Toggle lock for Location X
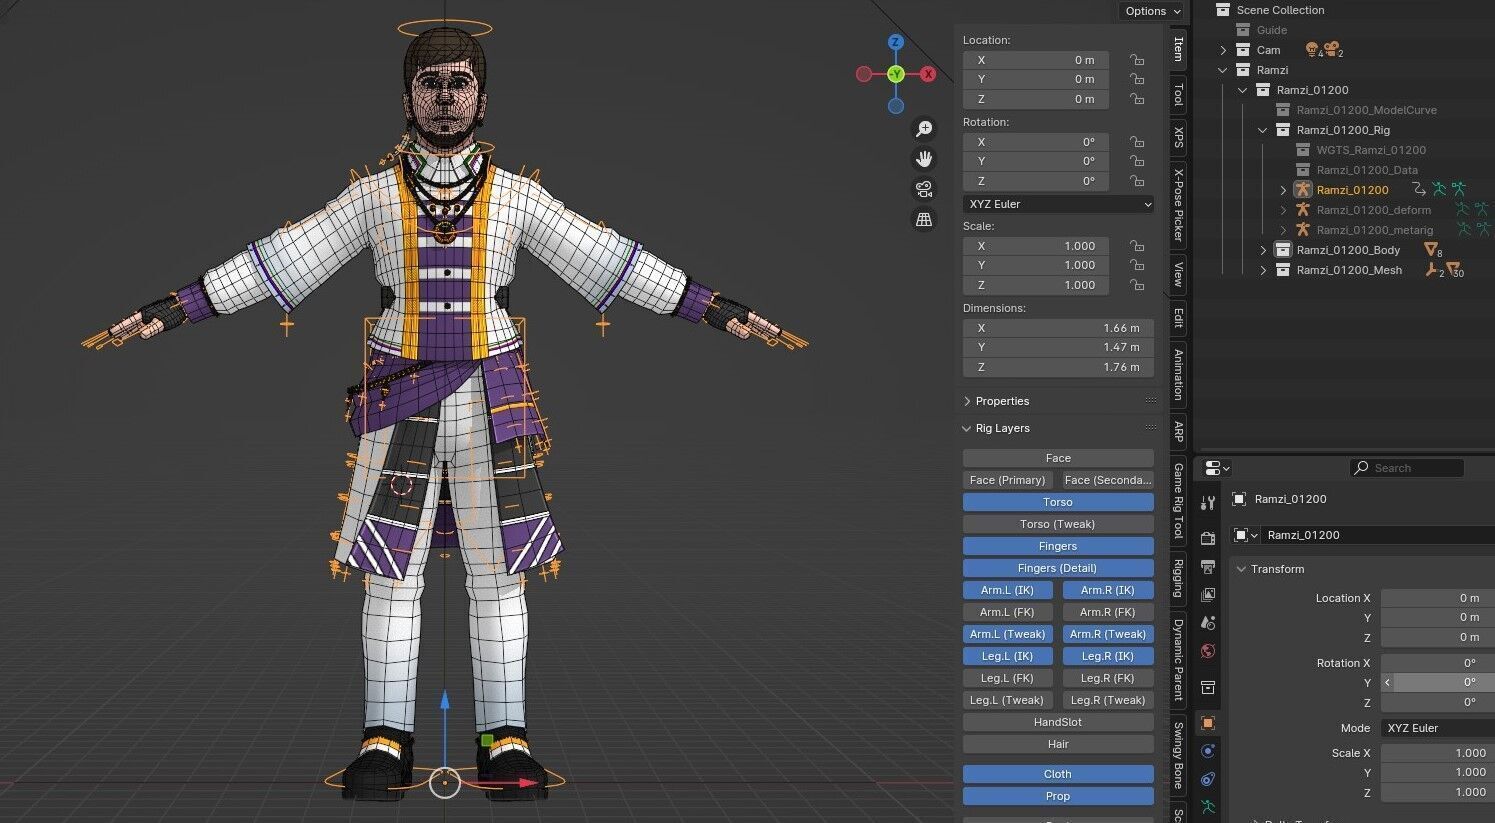This screenshot has height=823, width=1495. (1137, 60)
